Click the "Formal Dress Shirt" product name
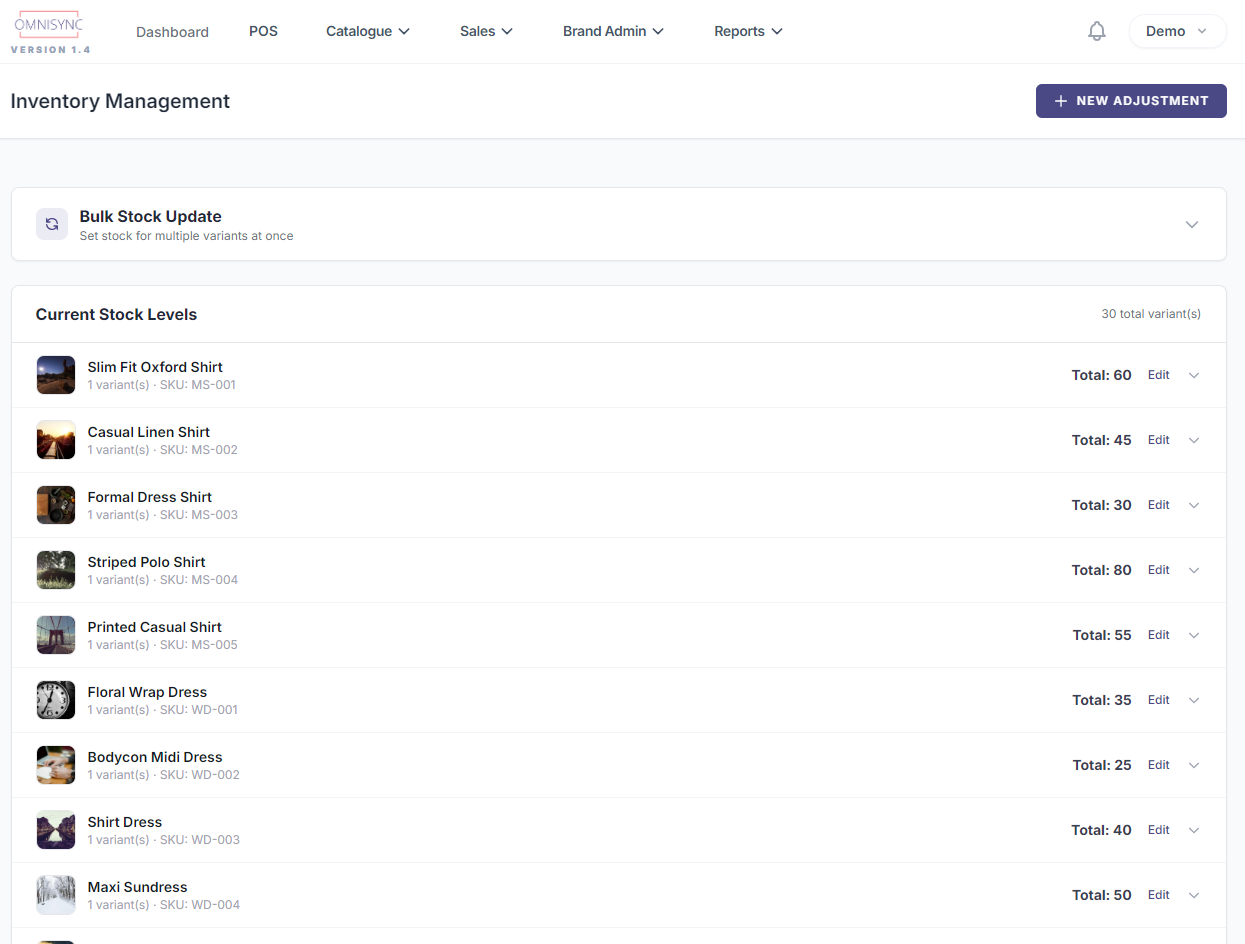 click(150, 497)
